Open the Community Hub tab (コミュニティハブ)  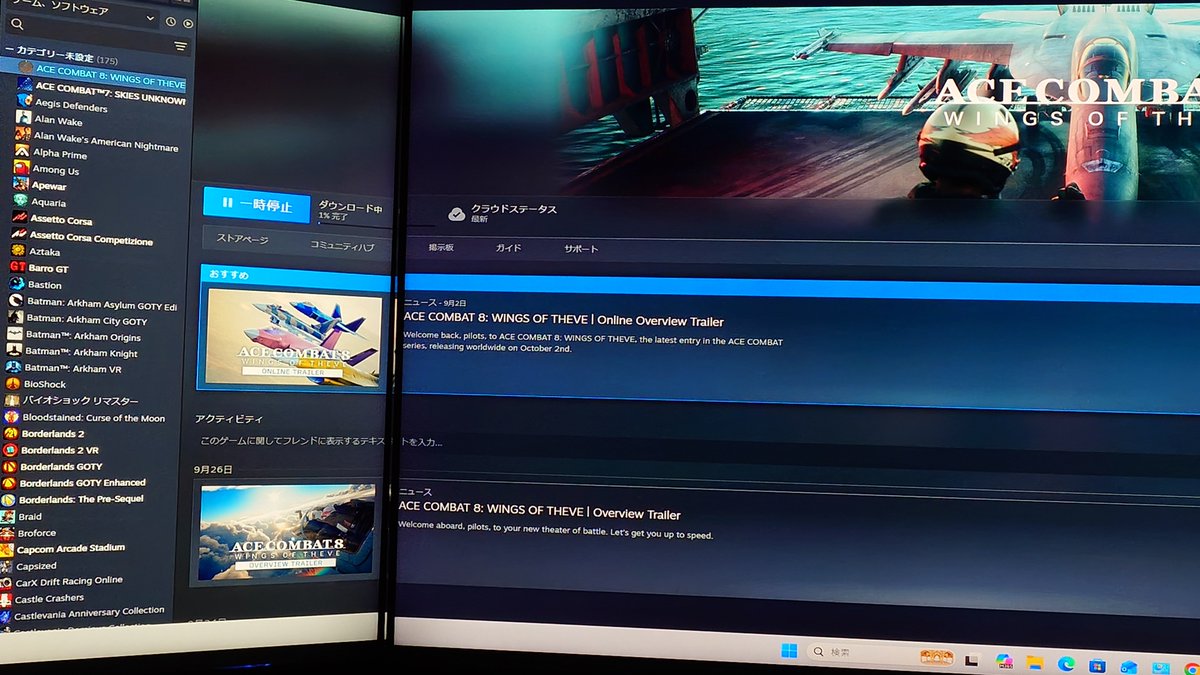(342, 245)
